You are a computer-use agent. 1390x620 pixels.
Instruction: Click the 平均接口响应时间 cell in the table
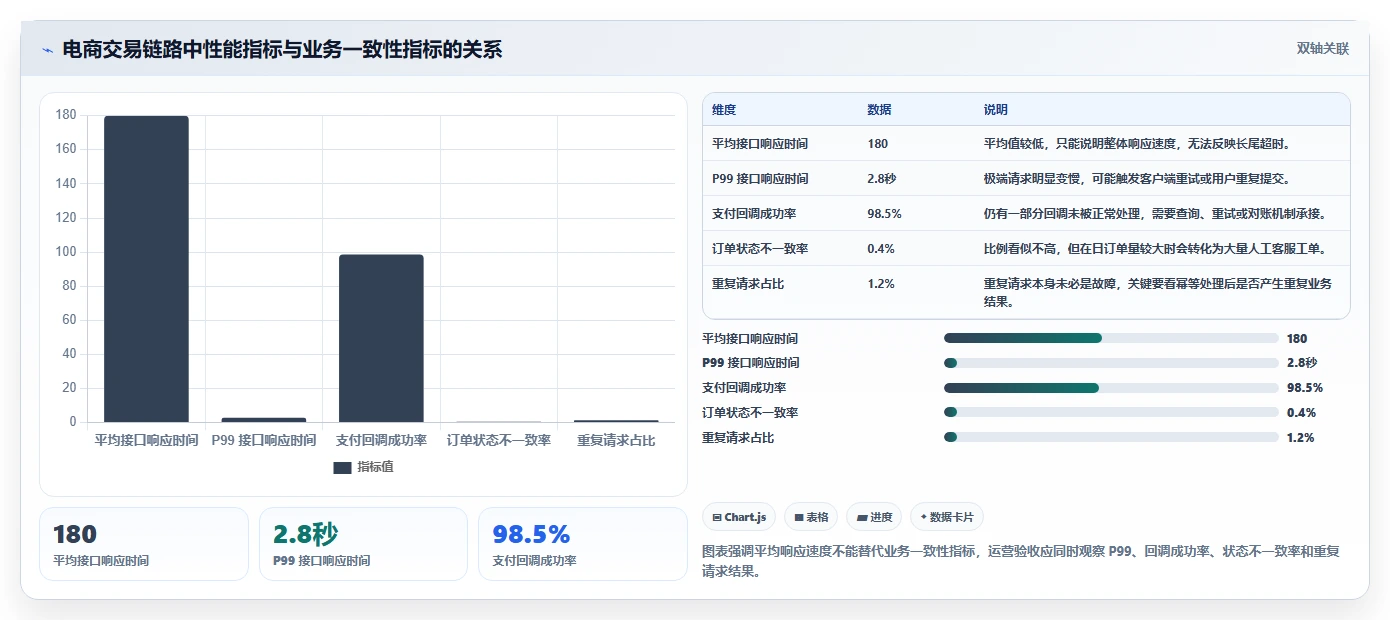point(760,144)
